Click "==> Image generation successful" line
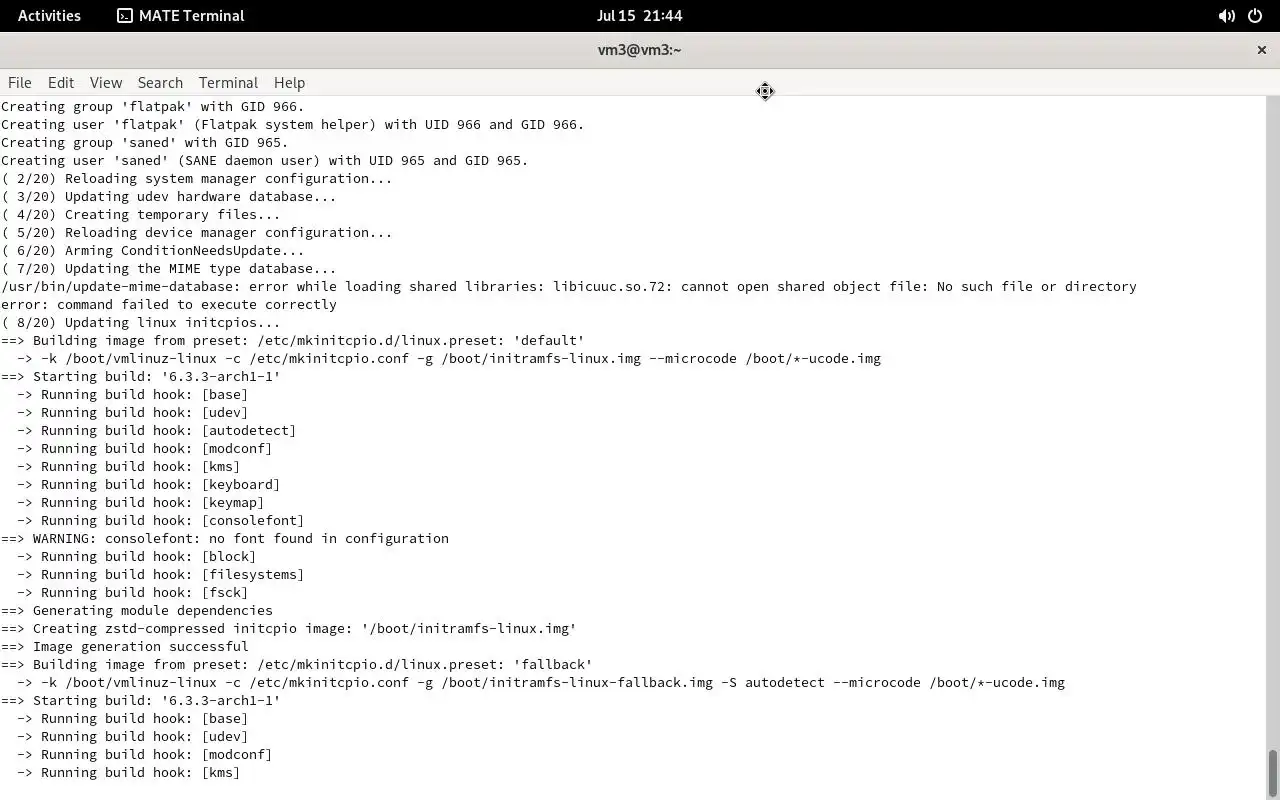The image size is (1280, 800). [x=125, y=646]
